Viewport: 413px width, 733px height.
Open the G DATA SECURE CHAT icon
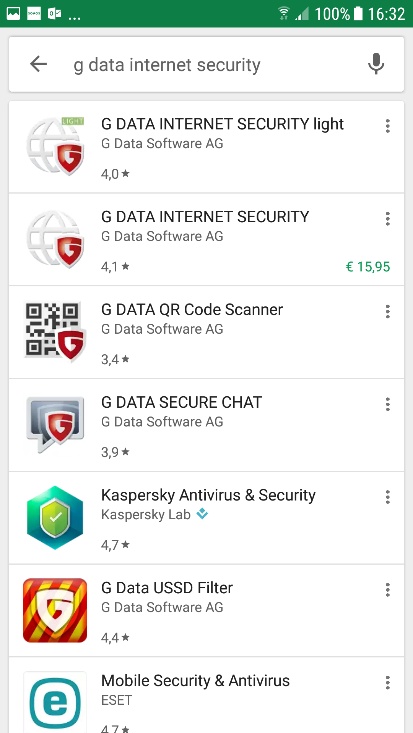55,424
